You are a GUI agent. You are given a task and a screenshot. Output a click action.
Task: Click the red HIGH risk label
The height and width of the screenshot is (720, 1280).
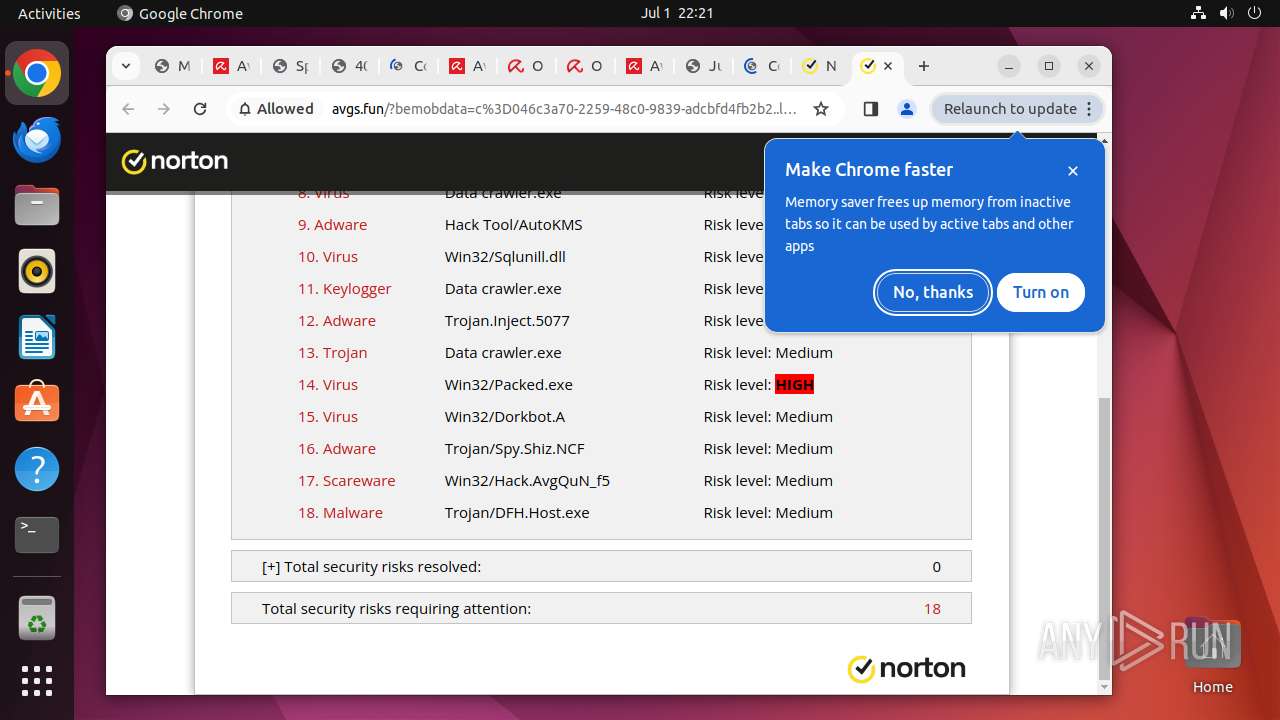tap(795, 384)
